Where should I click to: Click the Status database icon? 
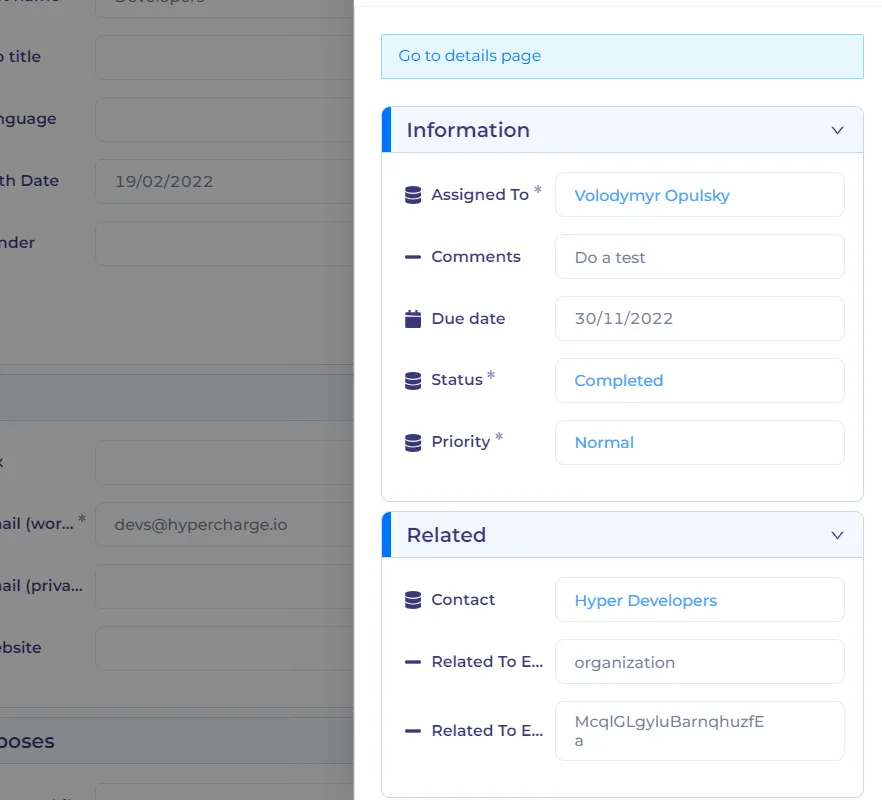pyautogui.click(x=413, y=380)
